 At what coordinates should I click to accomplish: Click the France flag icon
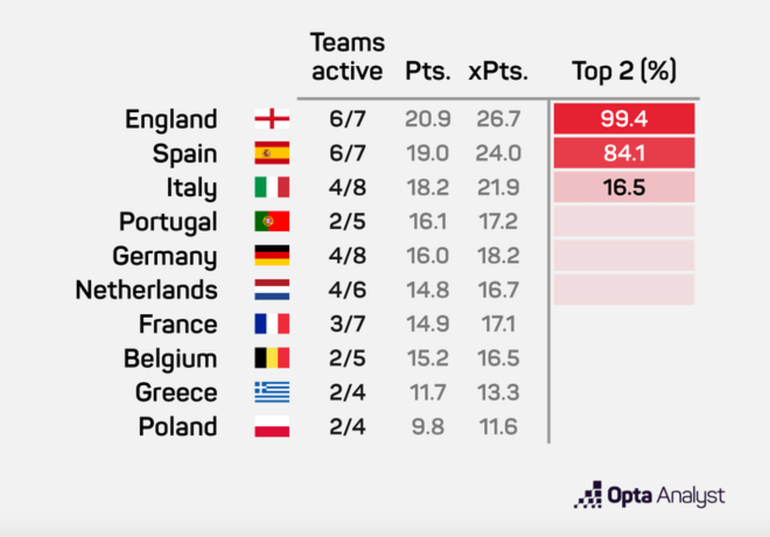pyautogui.click(x=272, y=324)
